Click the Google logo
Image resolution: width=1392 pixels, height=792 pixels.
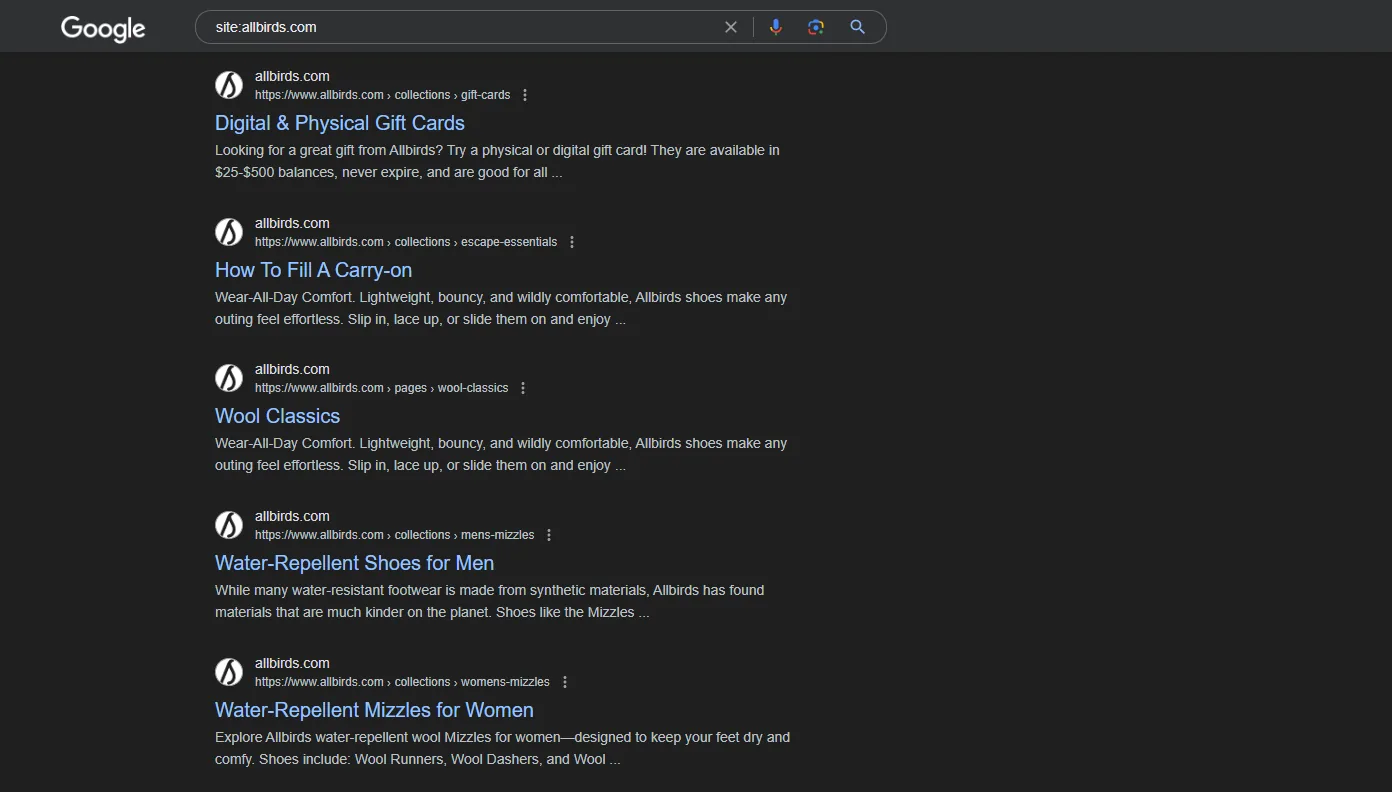103,28
